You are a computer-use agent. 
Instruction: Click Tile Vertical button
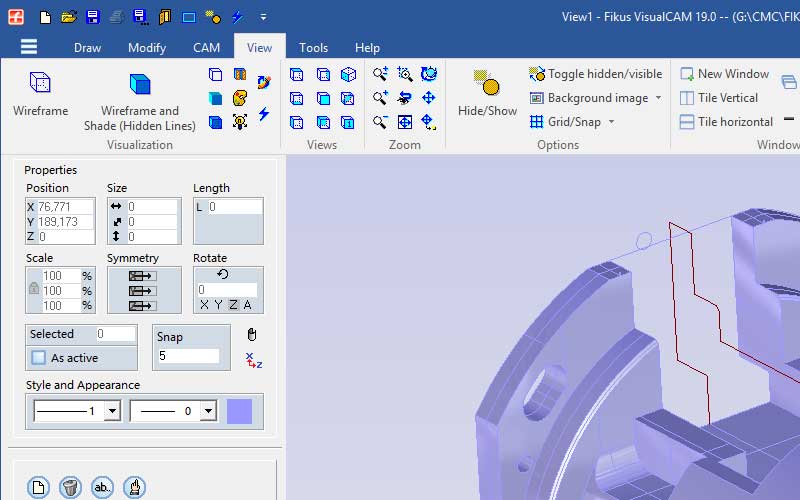718,98
